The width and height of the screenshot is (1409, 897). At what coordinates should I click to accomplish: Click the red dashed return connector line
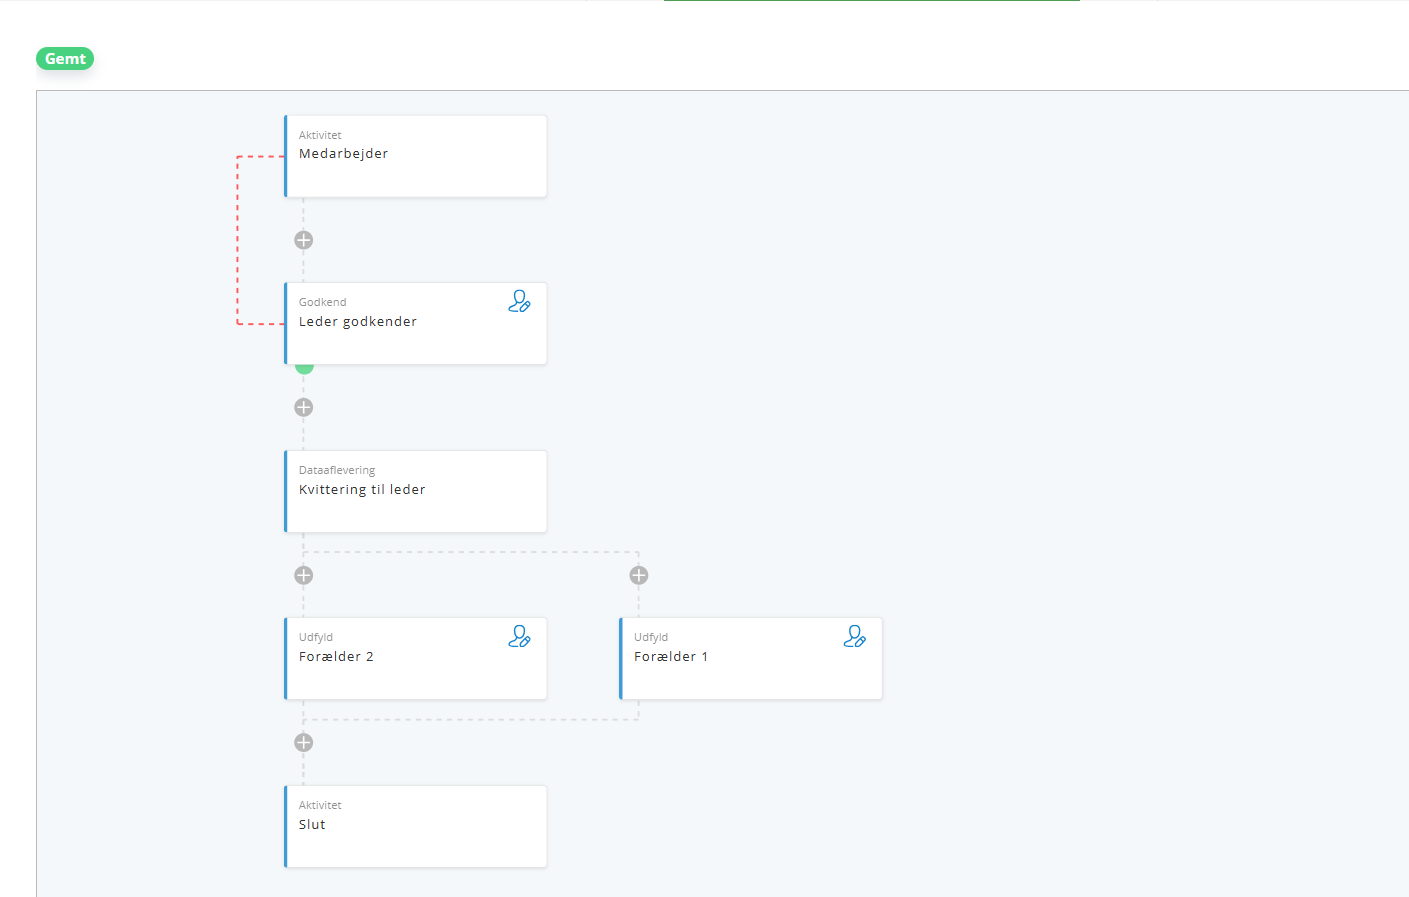coord(237,240)
